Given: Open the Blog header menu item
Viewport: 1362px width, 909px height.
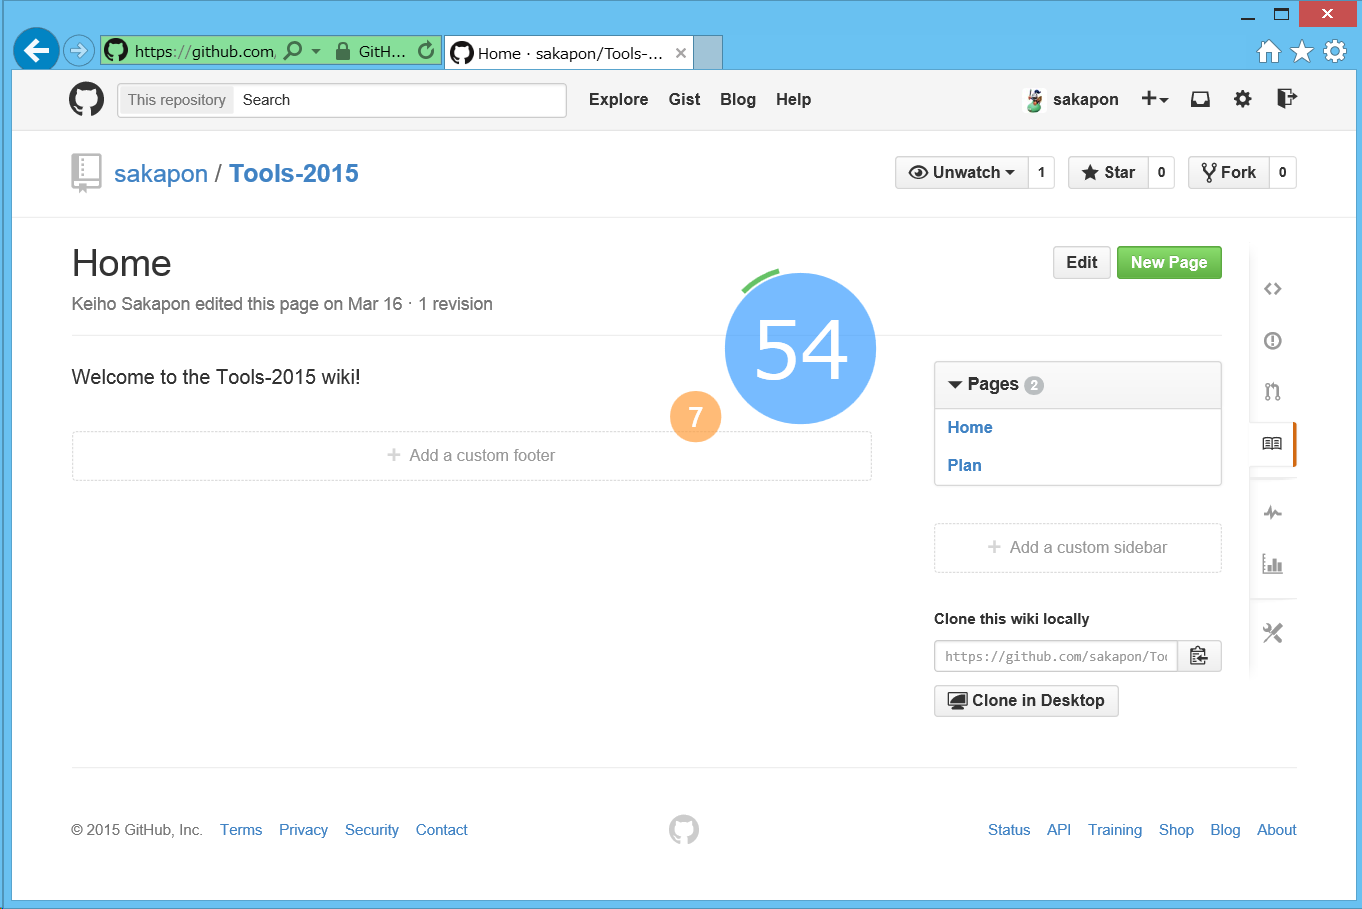Looking at the screenshot, I should click(x=738, y=99).
